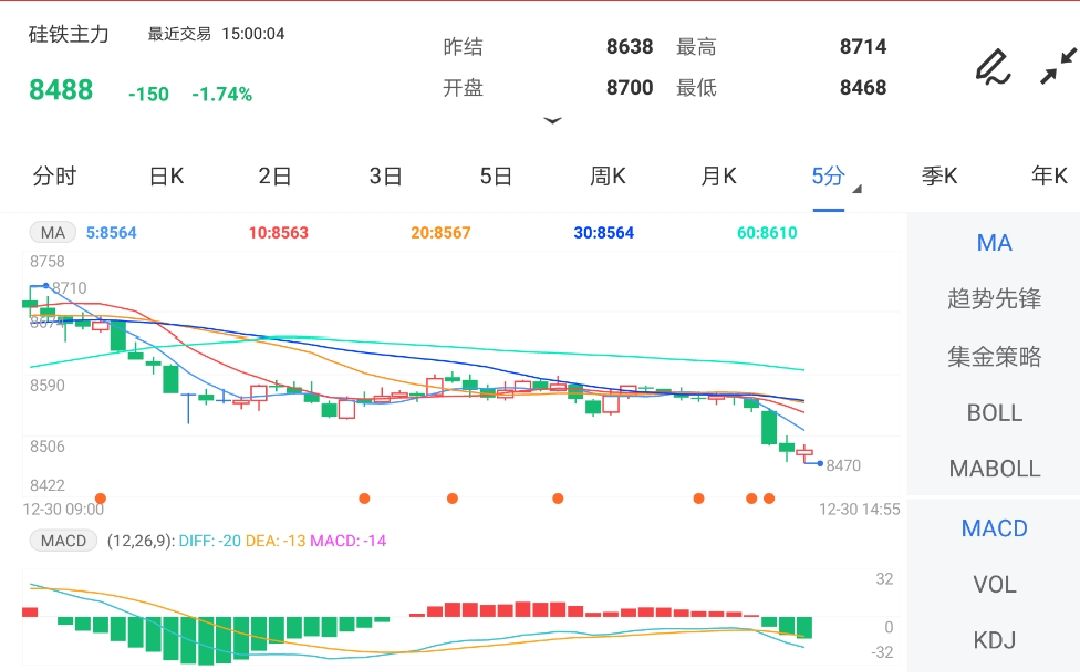Switch to 季K chart tab
The width and height of the screenshot is (1080, 672).
click(939, 176)
